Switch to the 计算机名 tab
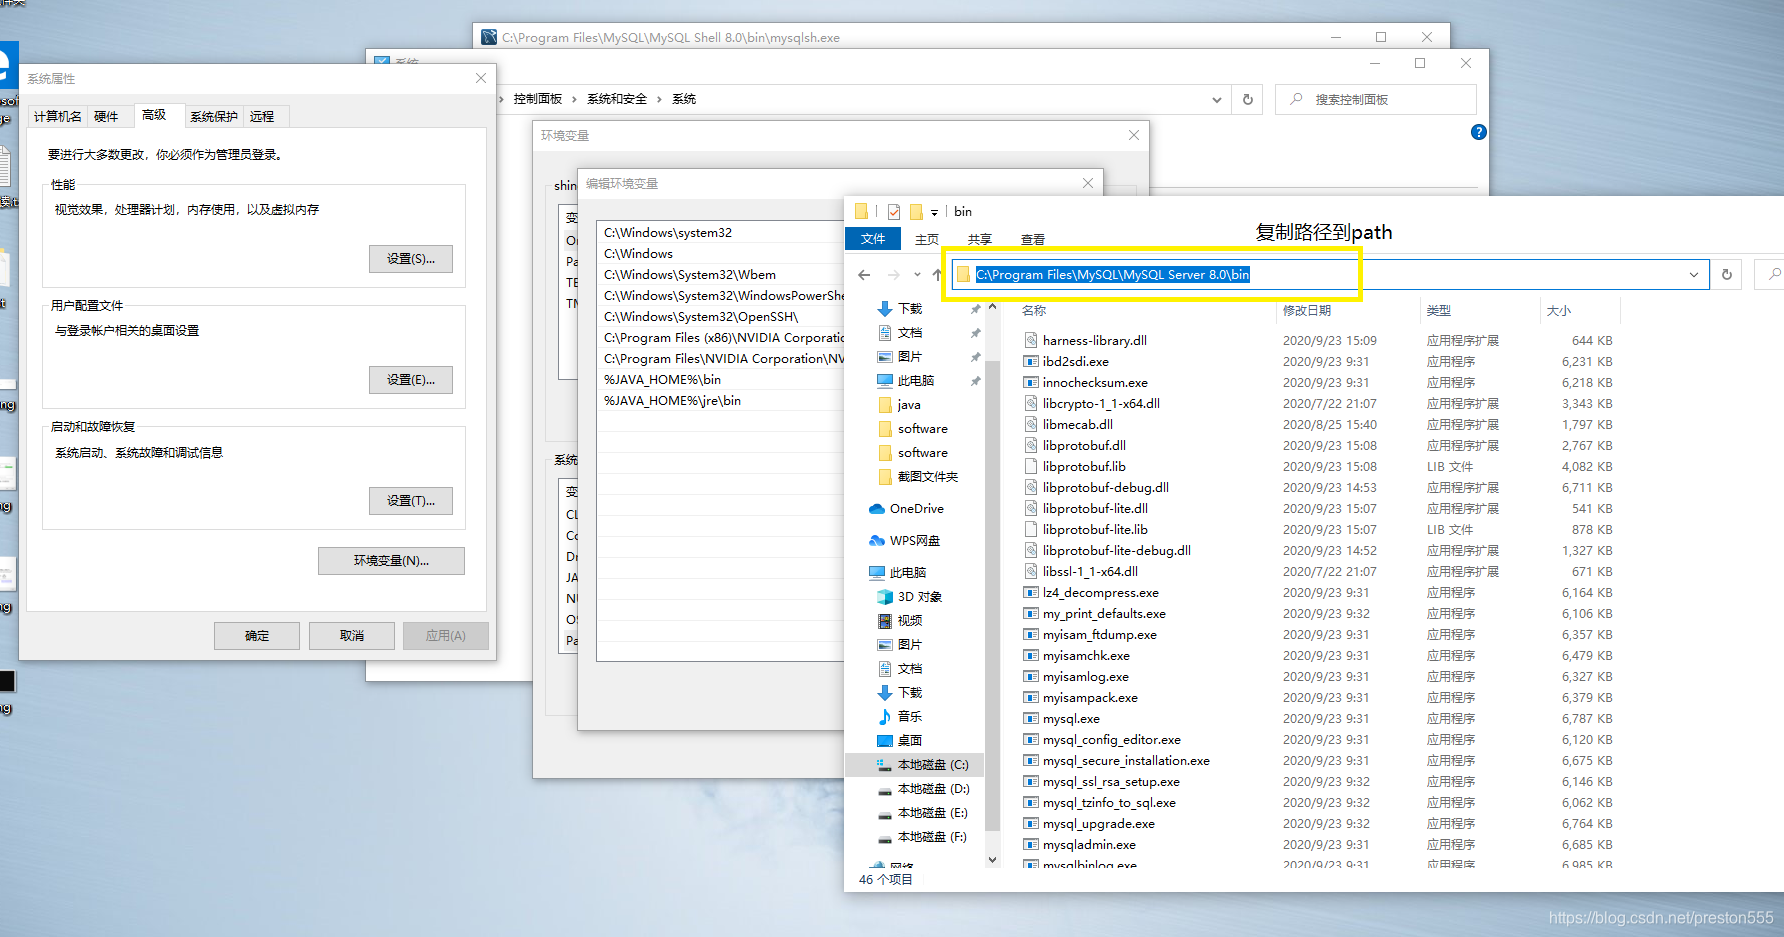Viewport: 1784px width, 937px height. point(58,117)
